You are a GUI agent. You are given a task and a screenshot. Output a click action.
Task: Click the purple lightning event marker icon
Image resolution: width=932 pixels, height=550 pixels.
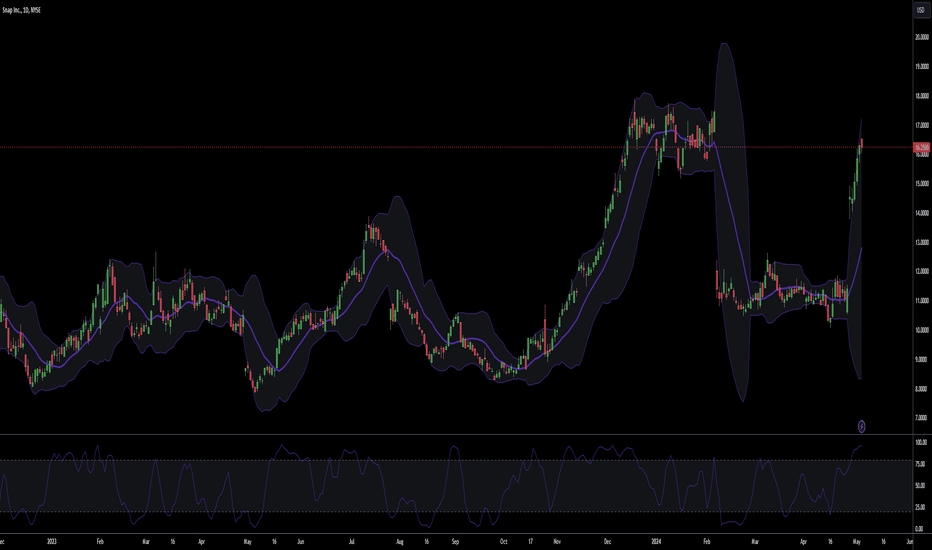[861, 426]
